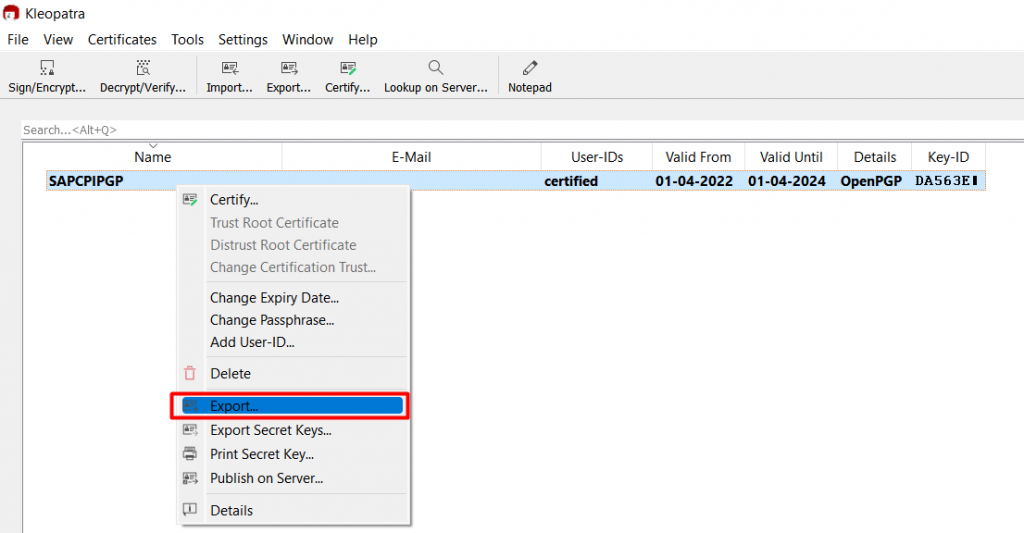This screenshot has height=533, width=1024.
Task: Click the Details icon in context menu
Action: (x=190, y=509)
